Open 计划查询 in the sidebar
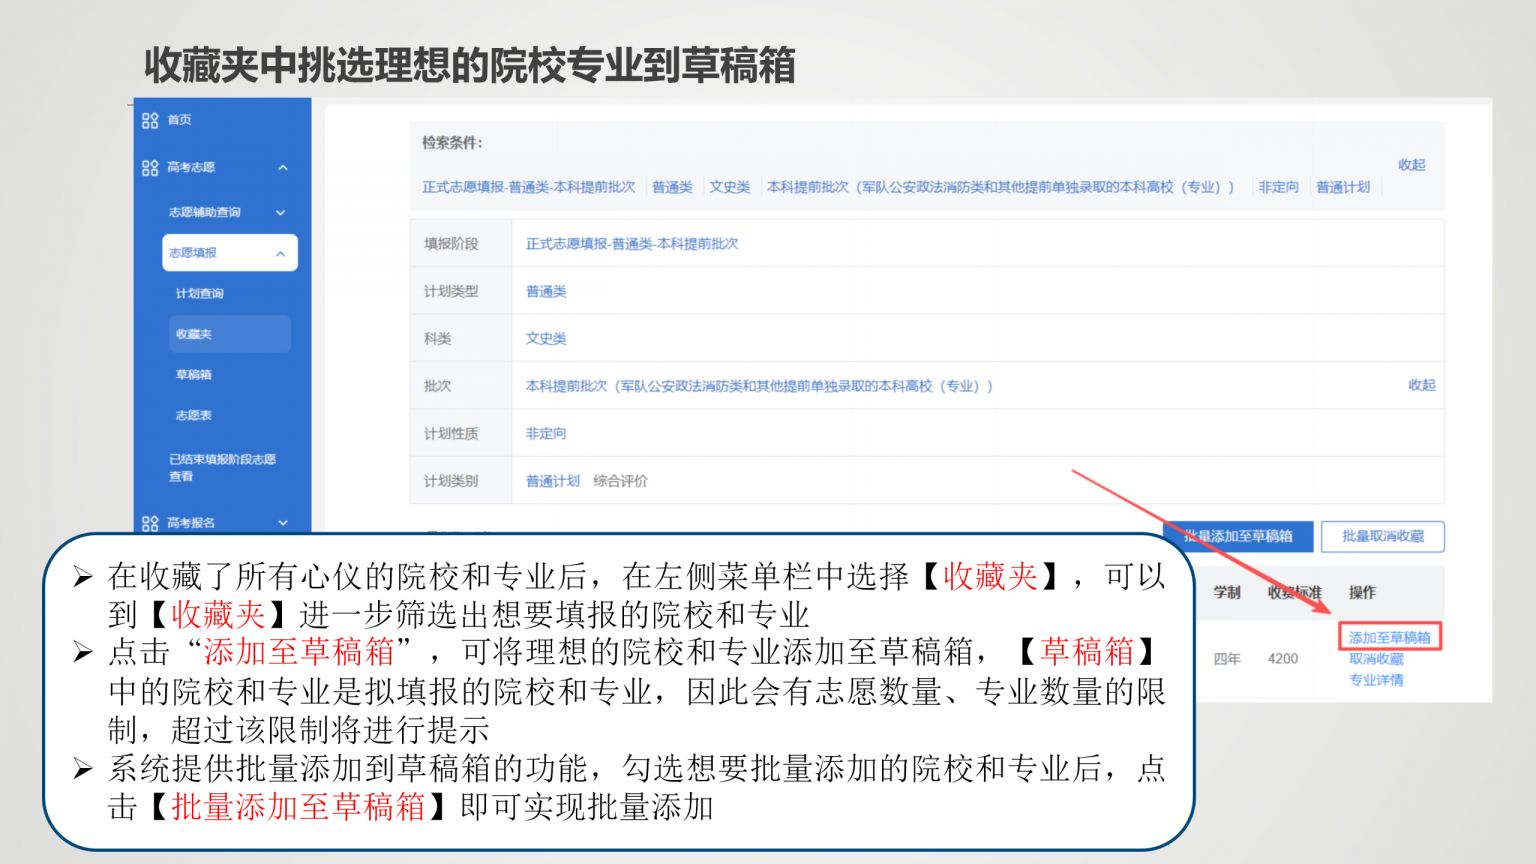This screenshot has height=864, width=1536. coord(199,293)
